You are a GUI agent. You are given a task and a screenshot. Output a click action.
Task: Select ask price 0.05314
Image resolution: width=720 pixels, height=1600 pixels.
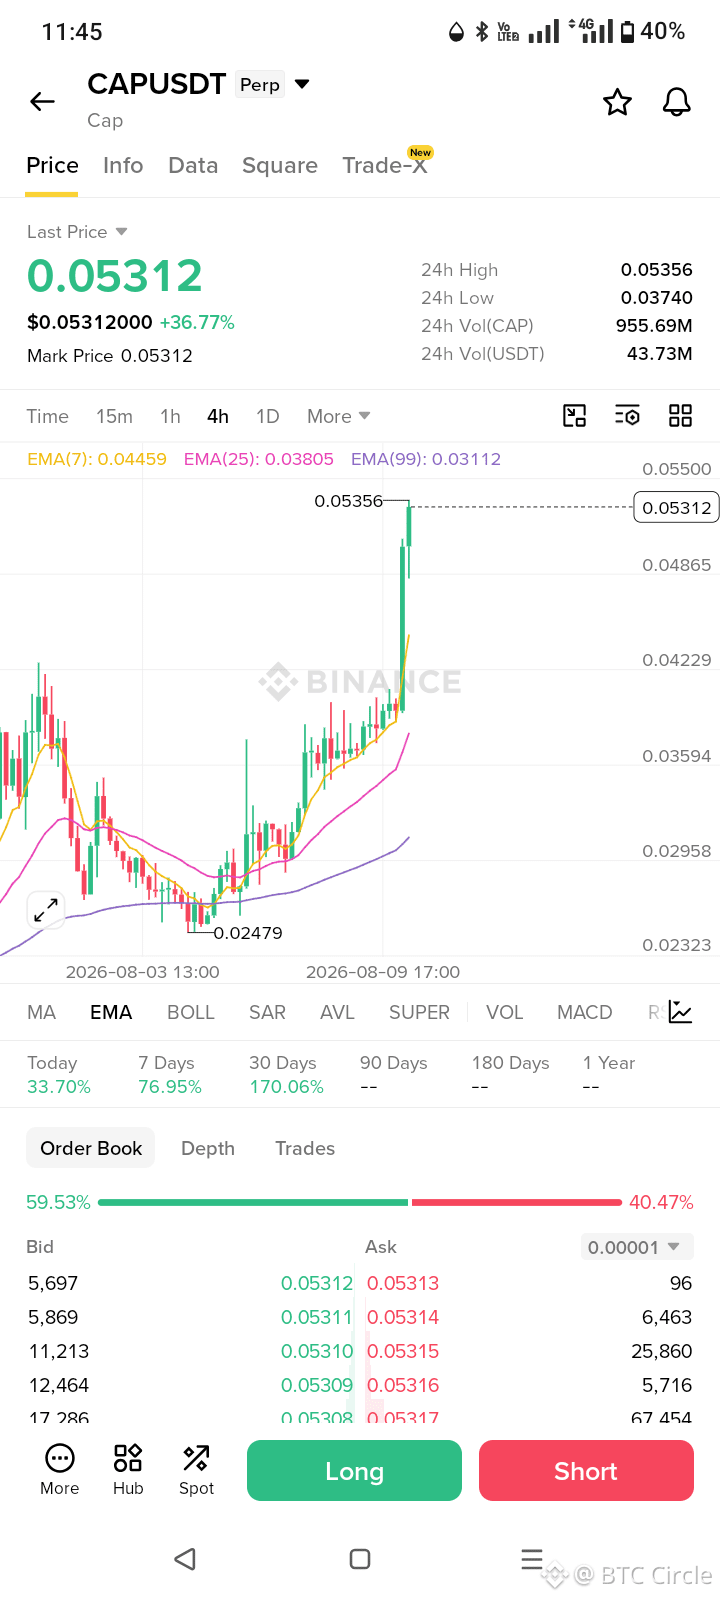[x=403, y=1317]
